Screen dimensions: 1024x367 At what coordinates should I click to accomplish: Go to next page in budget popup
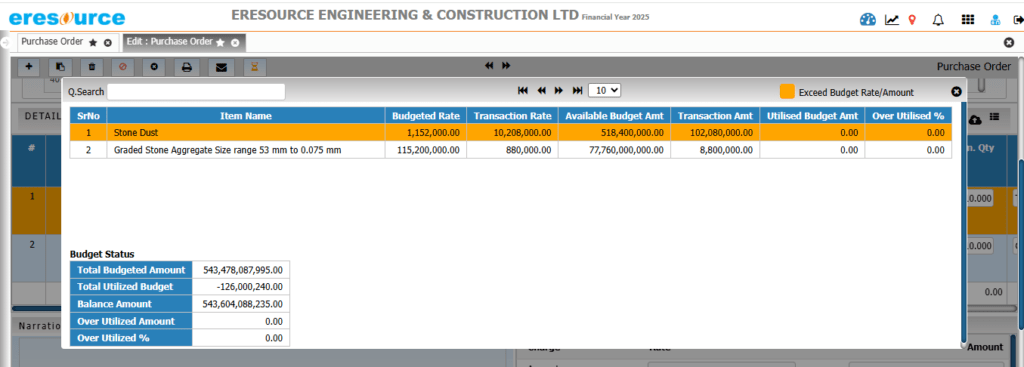[559, 90]
